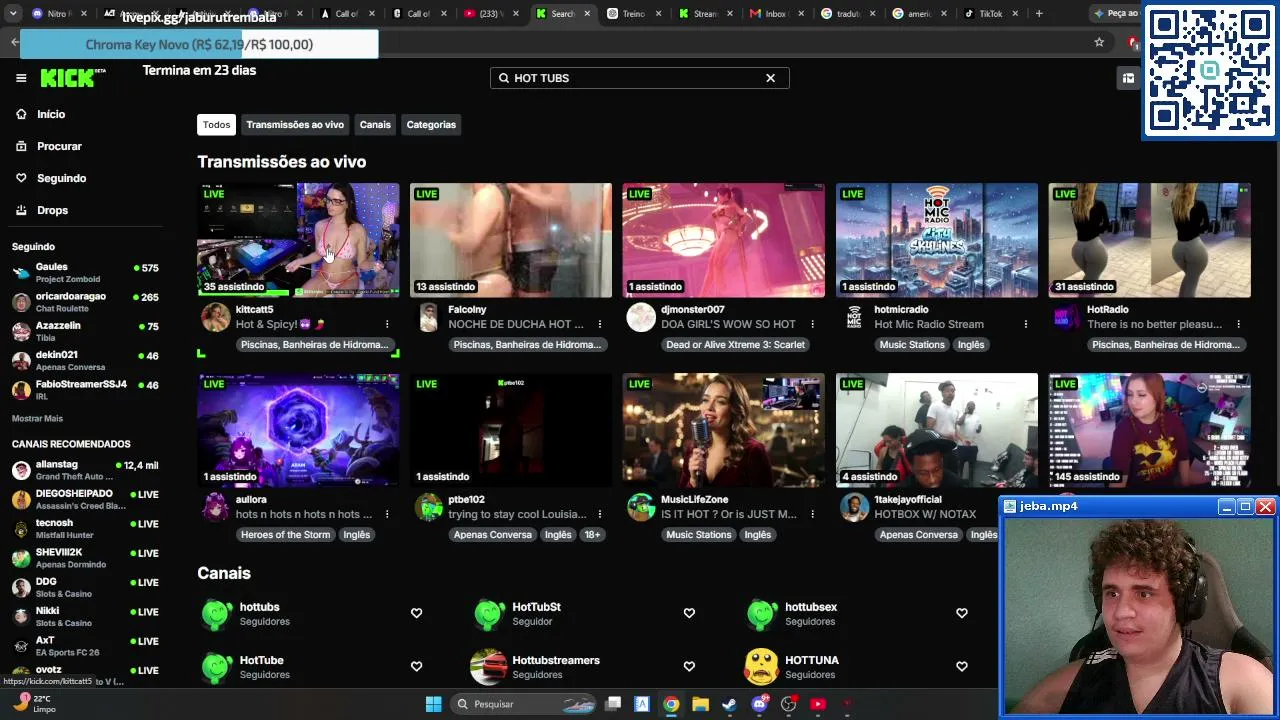Open aullora channel avatar

[215, 508]
